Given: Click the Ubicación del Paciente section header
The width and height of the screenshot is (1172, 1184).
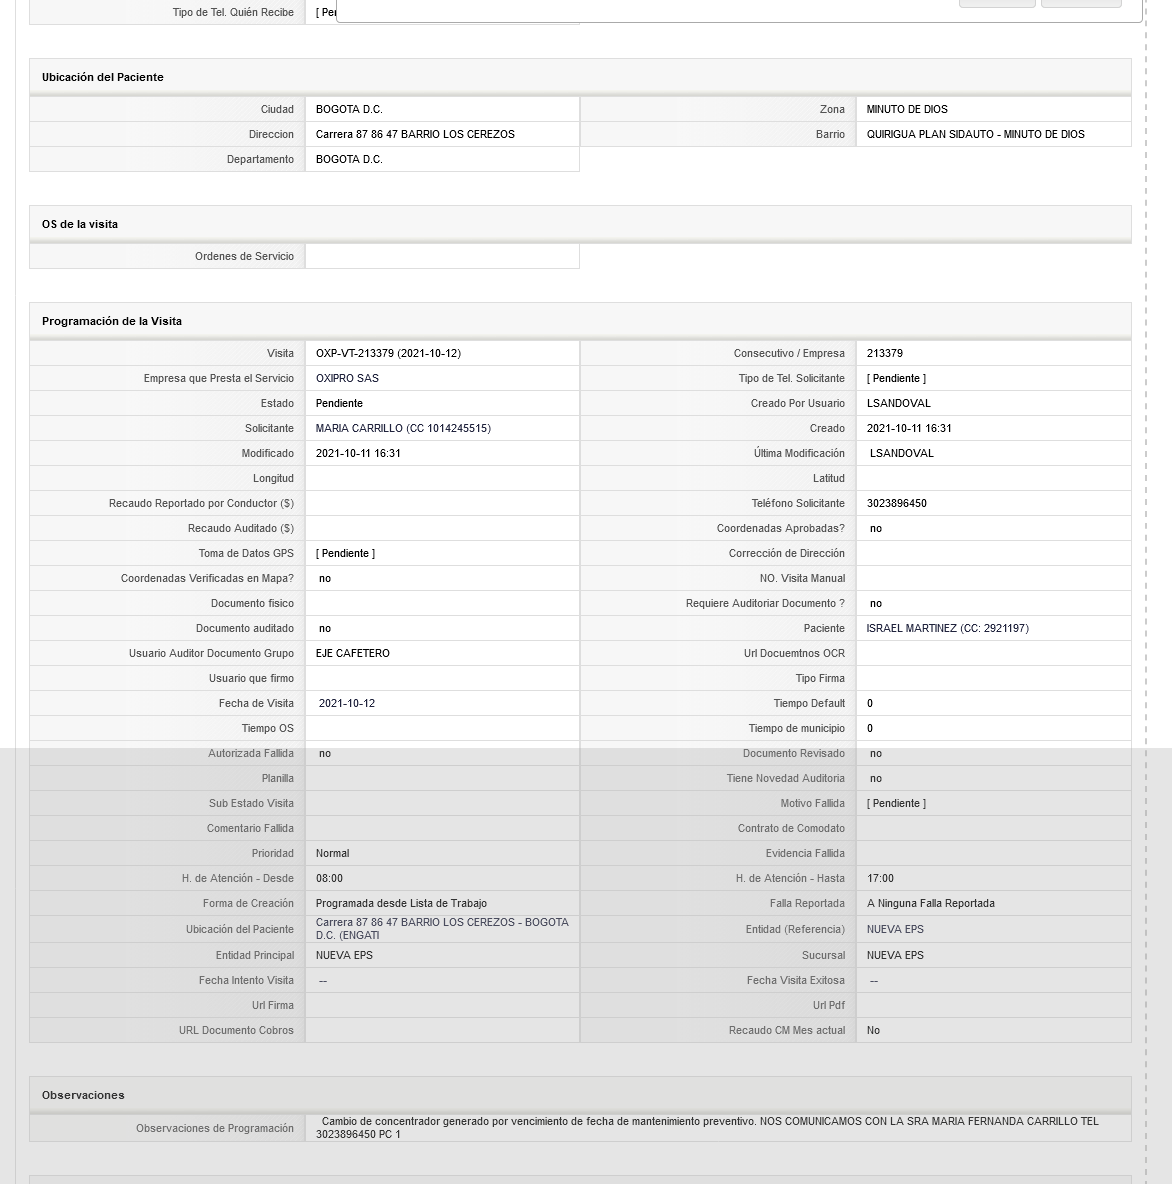Looking at the screenshot, I should 580,77.
